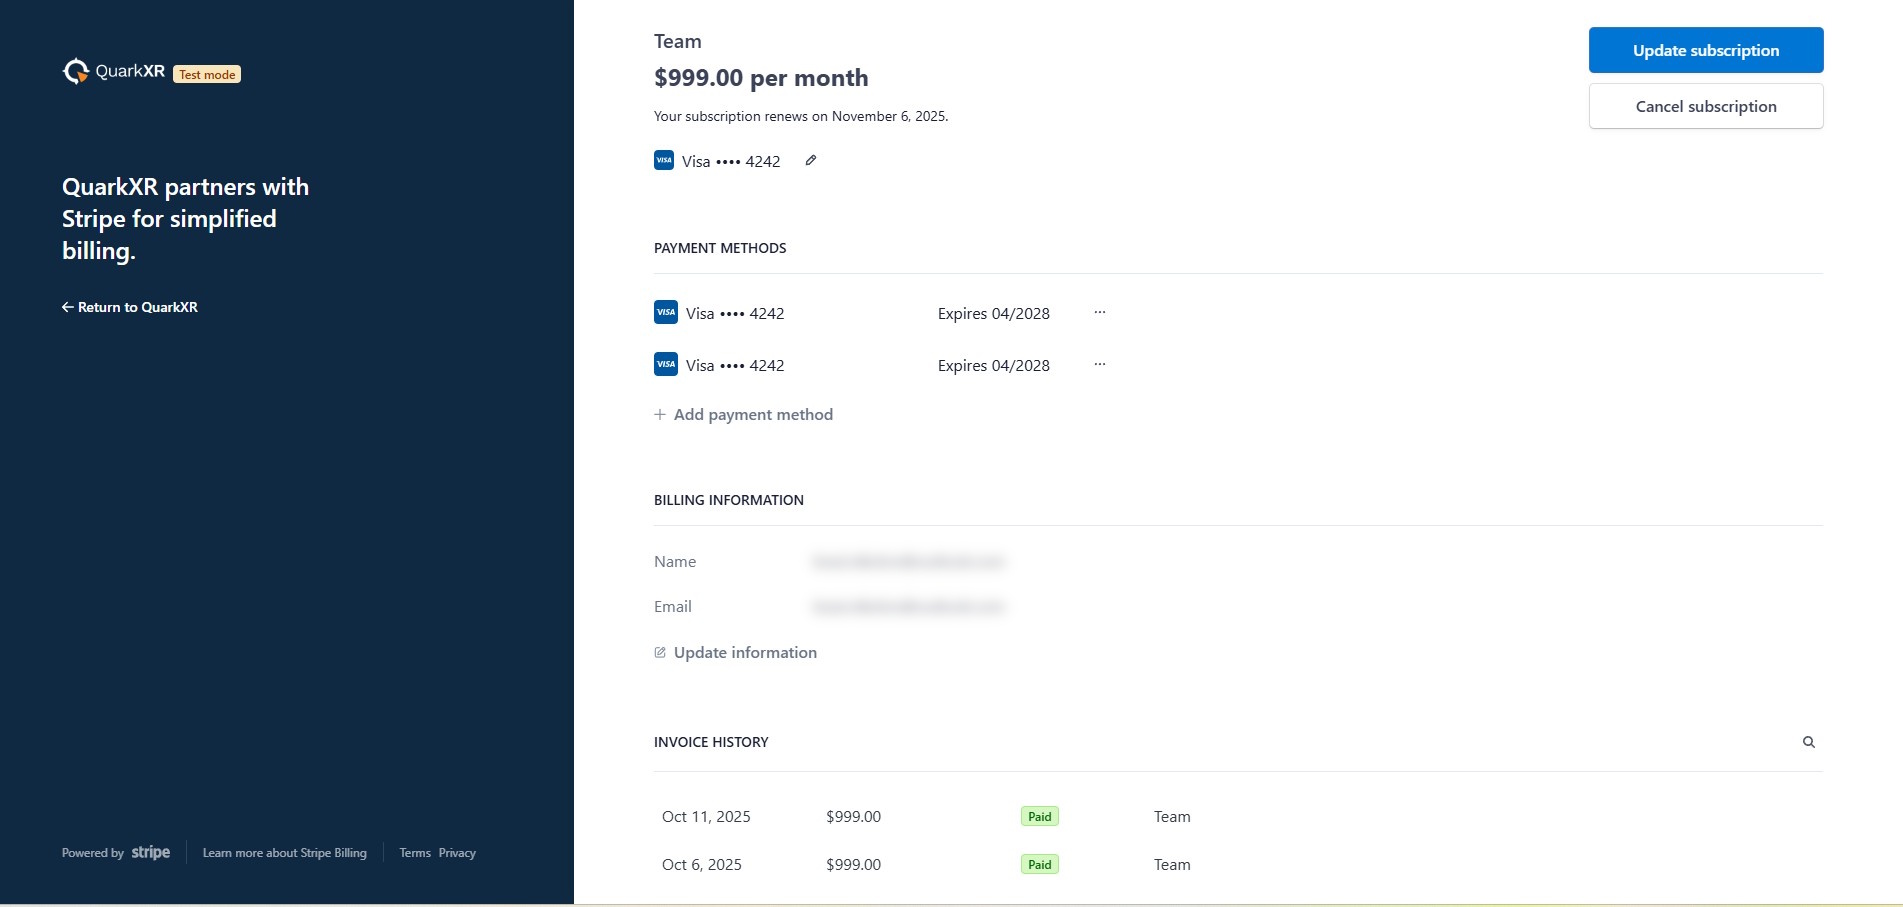Click the $999.00 per month price text
This screenshot has height=907, width=1903.
(x=761, y=78)
